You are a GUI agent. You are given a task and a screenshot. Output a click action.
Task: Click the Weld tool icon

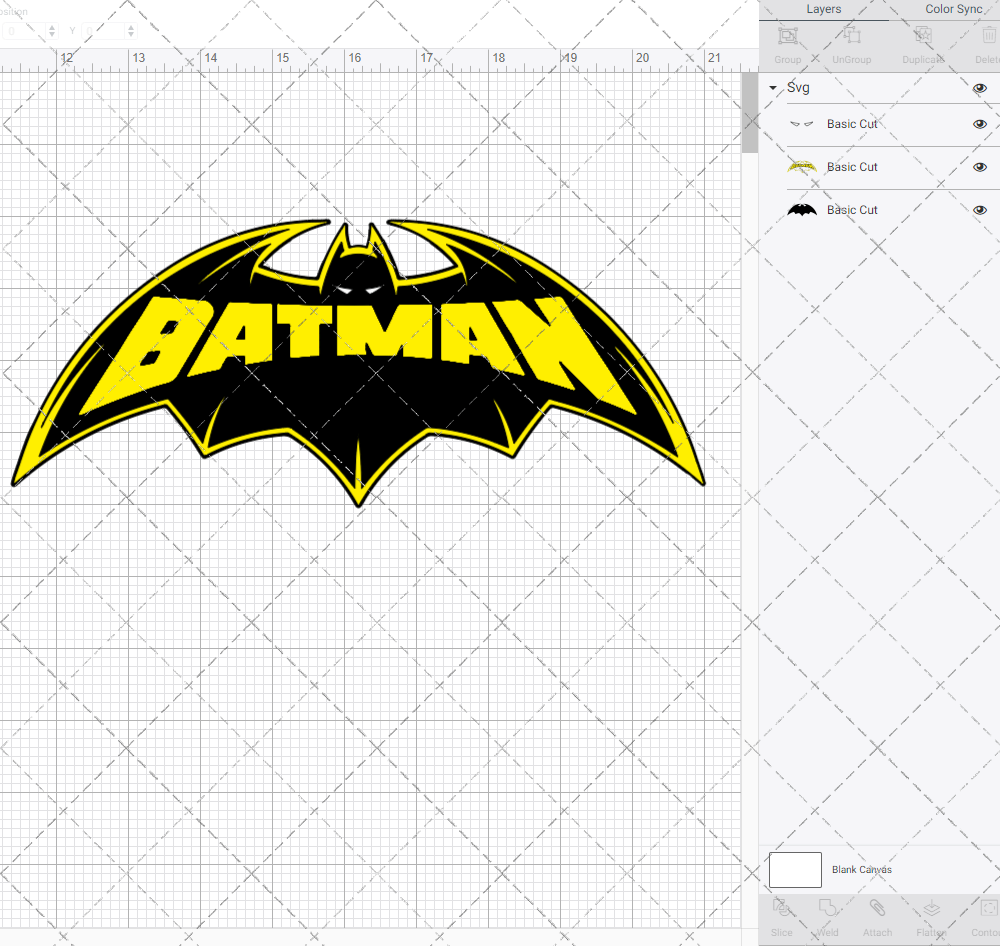tap(827, 908)
